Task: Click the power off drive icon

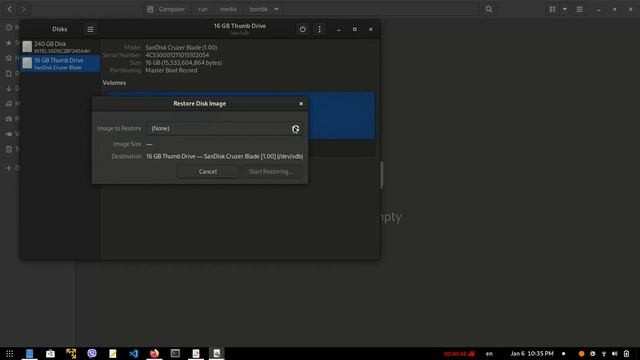Action: coord(302,29)
